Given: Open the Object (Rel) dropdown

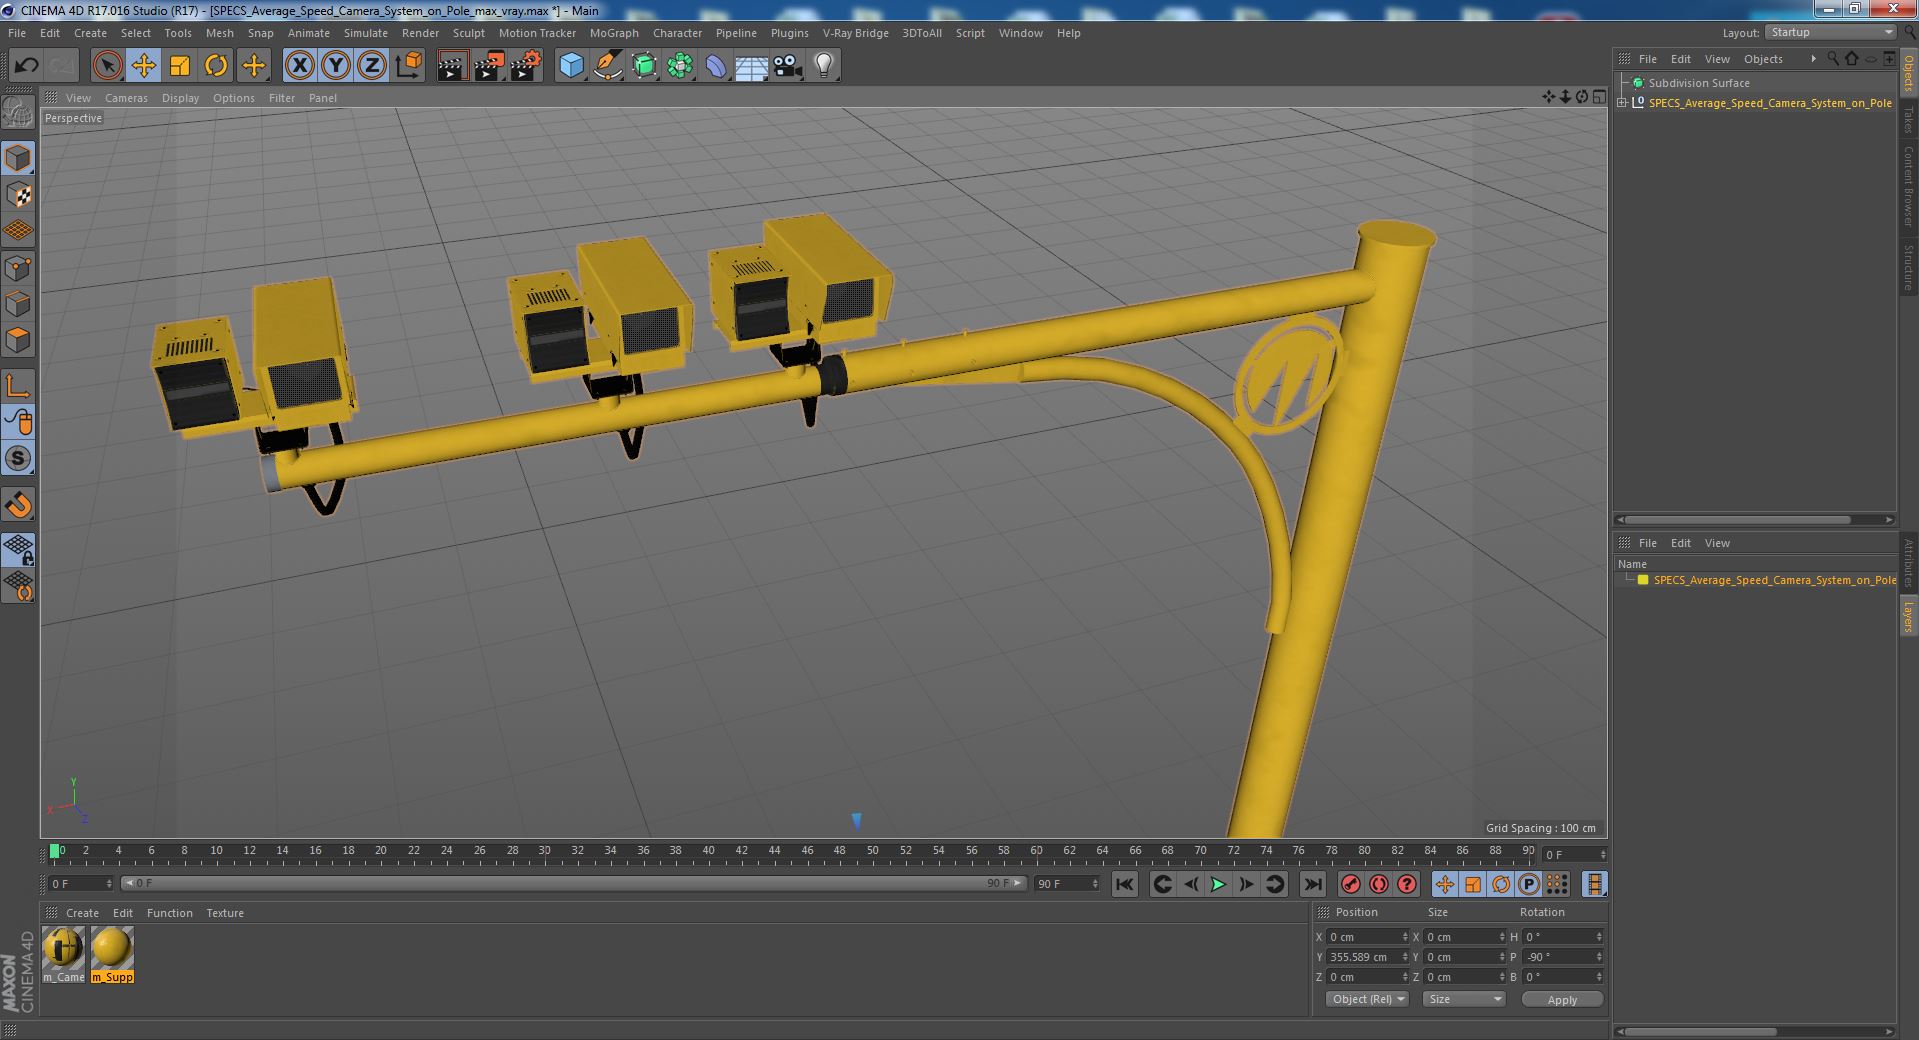Looking at the screenshot, I should (1367, 999).
